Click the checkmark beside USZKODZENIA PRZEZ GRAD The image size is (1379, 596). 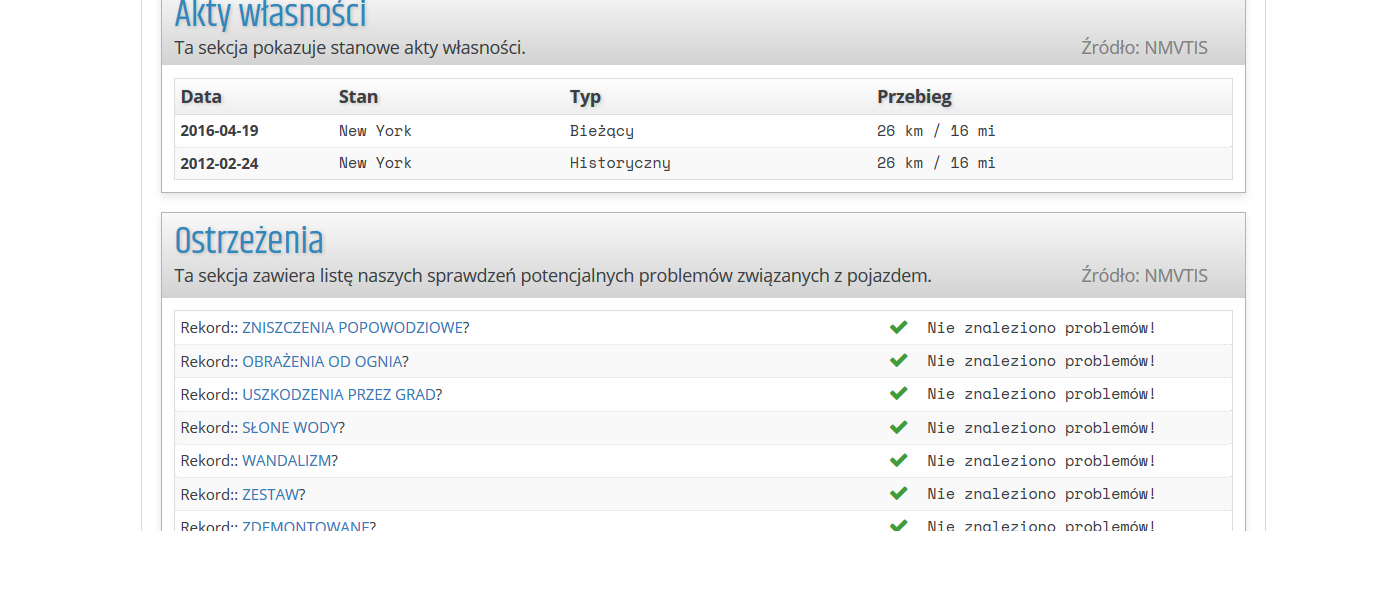pyautogui.click(x=898, y=394)
